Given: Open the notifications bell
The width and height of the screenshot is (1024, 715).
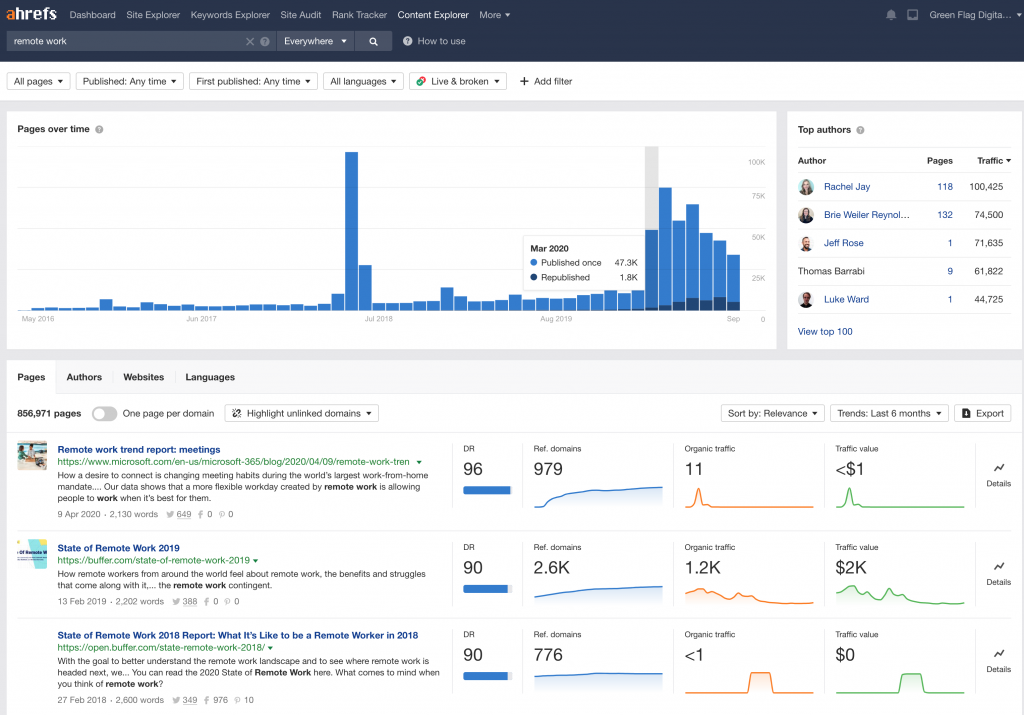Looking at the screenshot, I should click(891, 14).
